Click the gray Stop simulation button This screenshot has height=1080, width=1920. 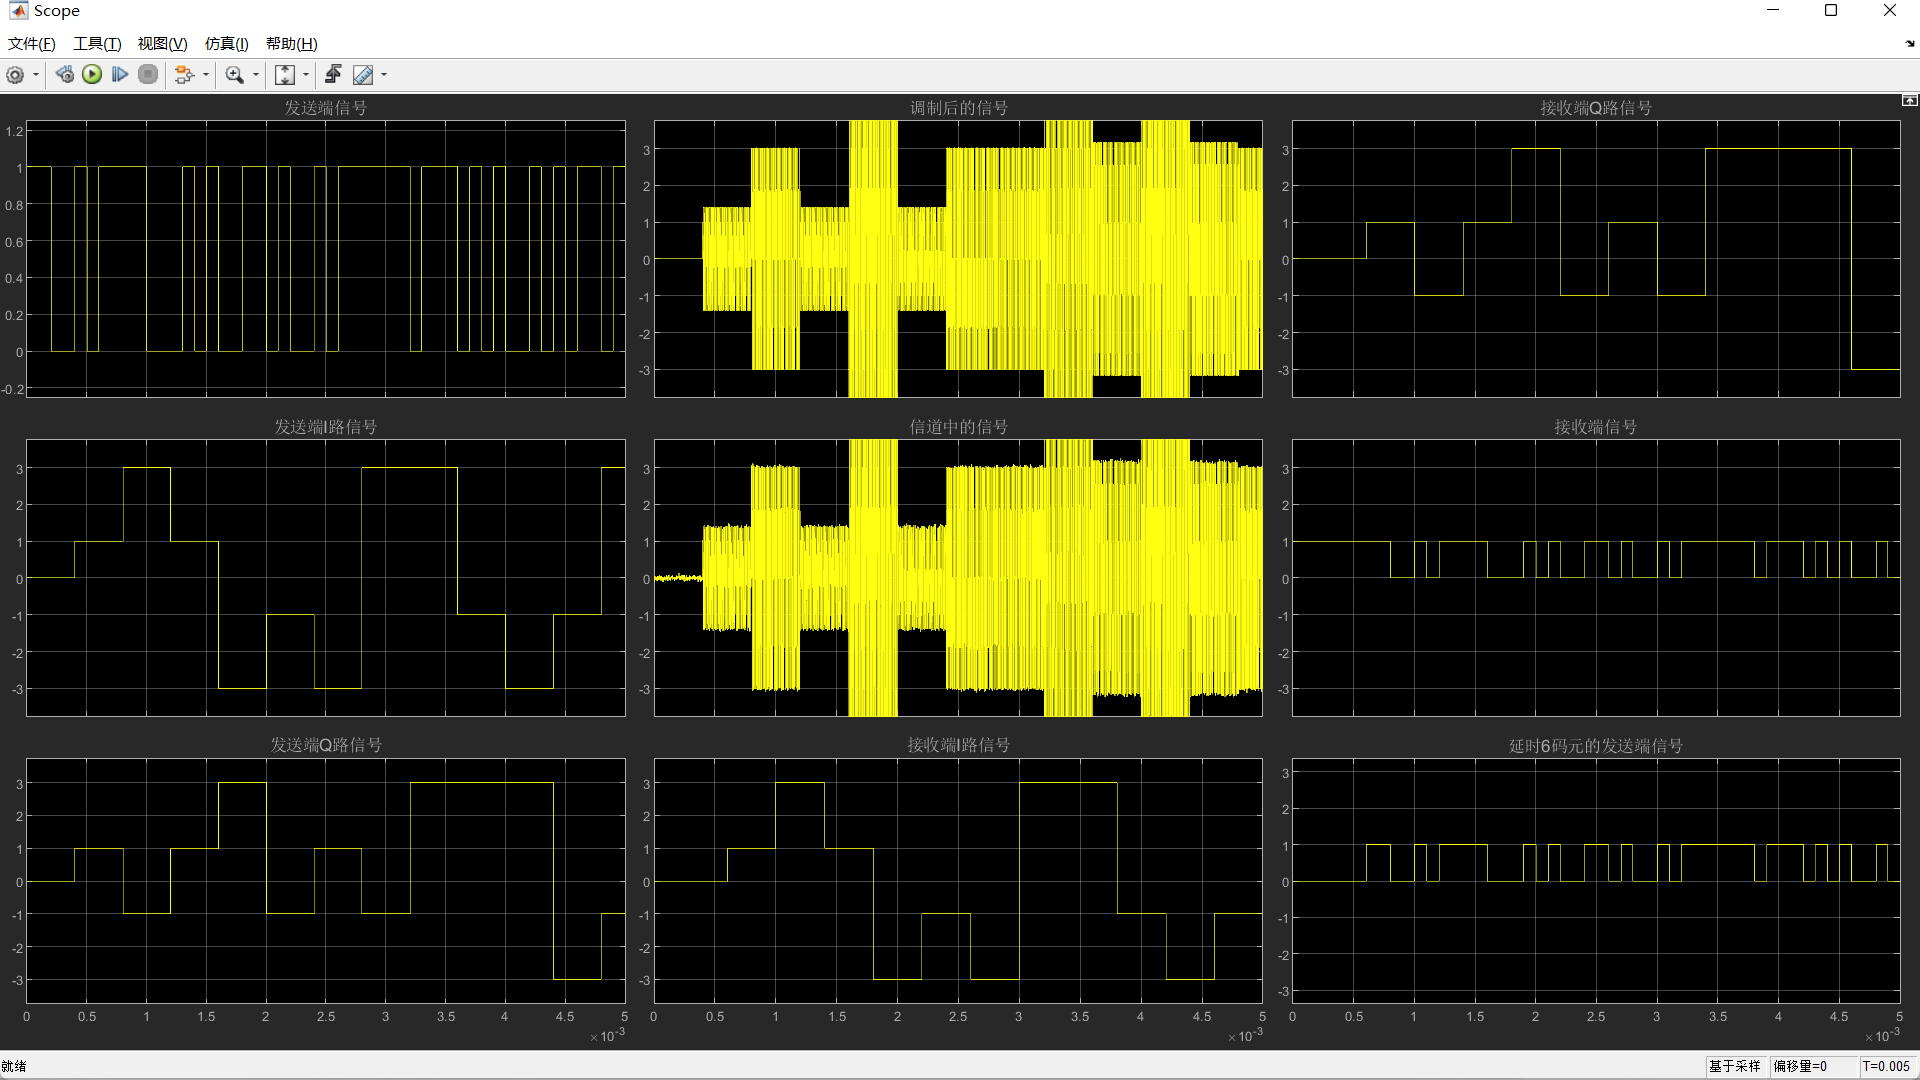(148, 75)
